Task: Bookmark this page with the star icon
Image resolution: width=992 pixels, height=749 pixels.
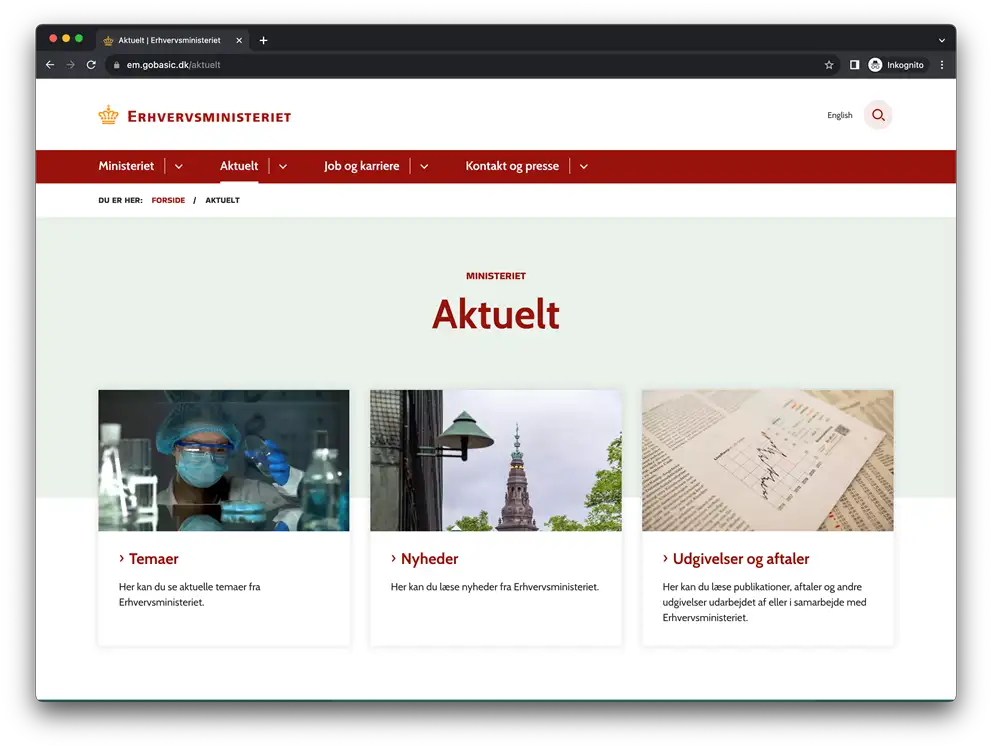Action: coord(829,65)
